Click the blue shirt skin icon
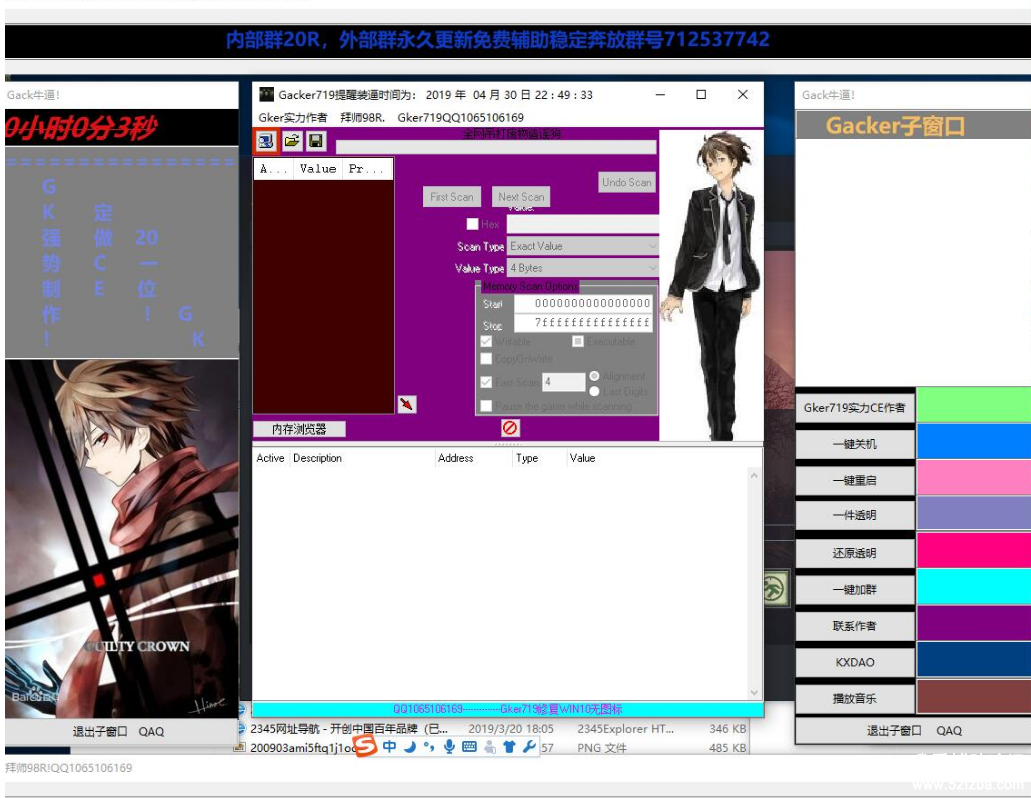 click(x=510, y=747)
